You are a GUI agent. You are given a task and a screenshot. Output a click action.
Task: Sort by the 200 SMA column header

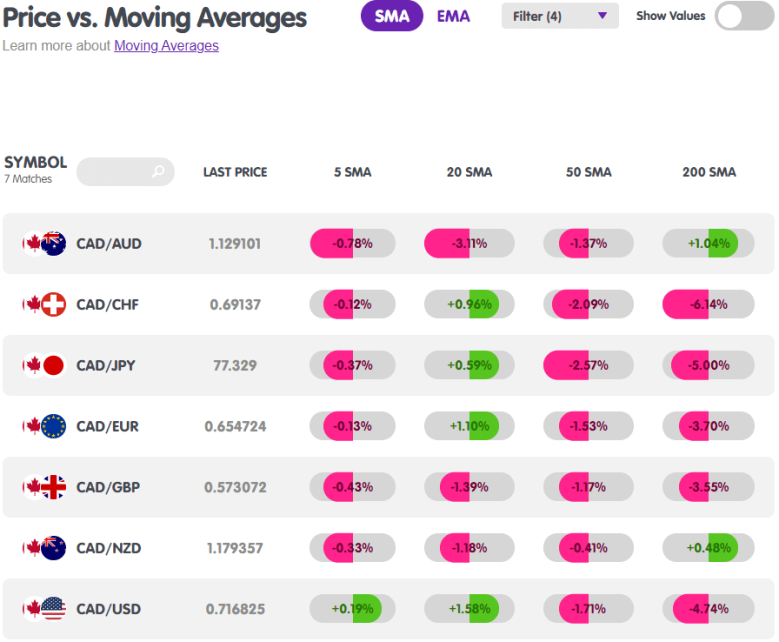(709, 172)
